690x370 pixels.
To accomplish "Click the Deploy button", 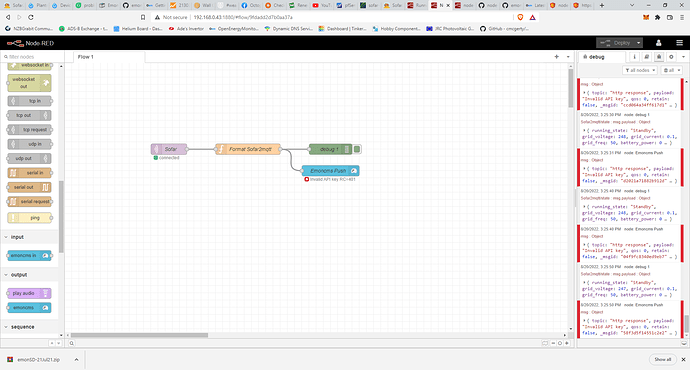I will 615,43.
